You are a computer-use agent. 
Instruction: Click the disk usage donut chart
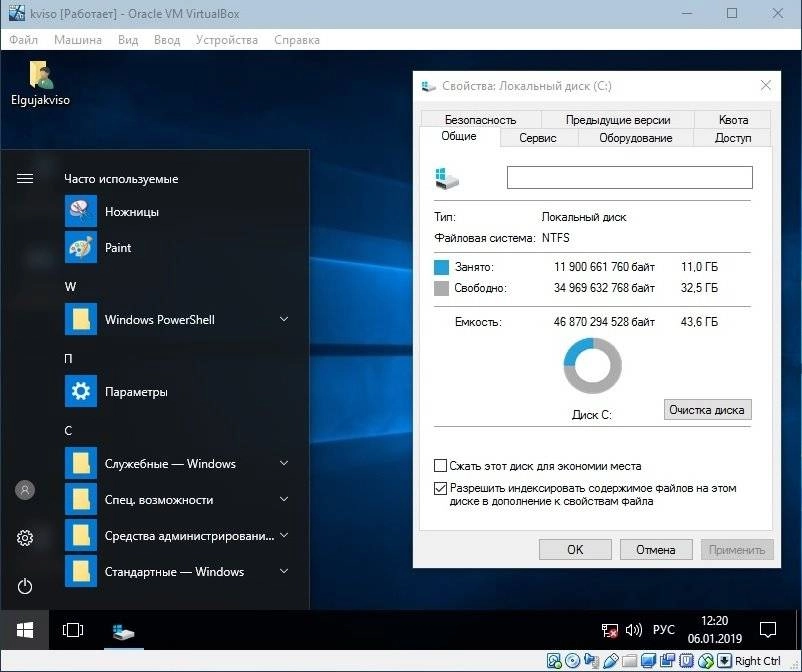click(592, 365)
